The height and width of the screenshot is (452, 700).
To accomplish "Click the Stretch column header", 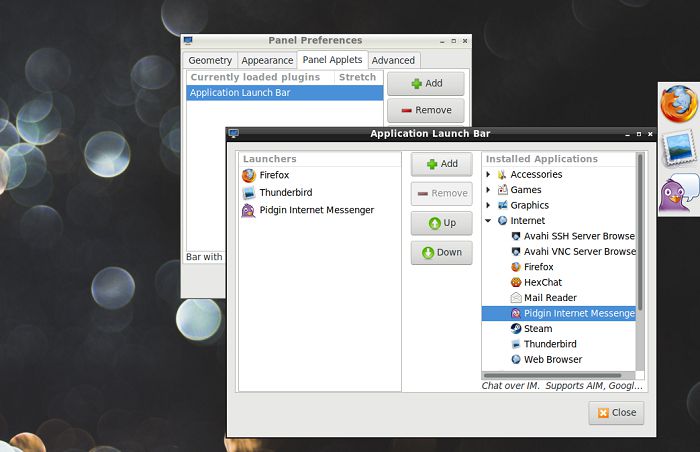I will 358,77.
